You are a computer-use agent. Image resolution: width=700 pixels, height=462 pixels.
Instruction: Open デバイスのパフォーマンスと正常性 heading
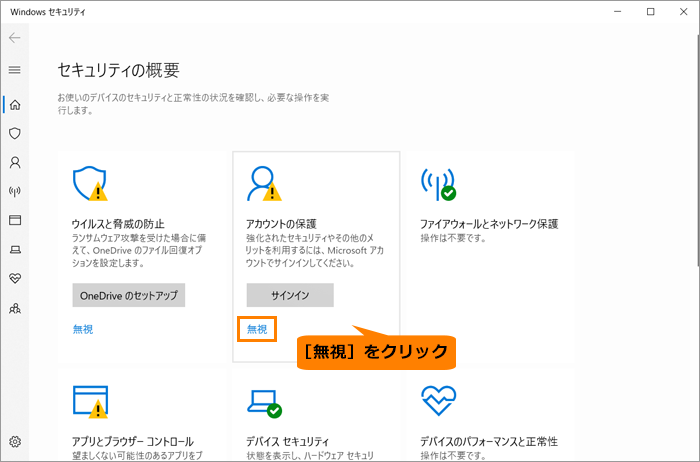click(489, 441)
